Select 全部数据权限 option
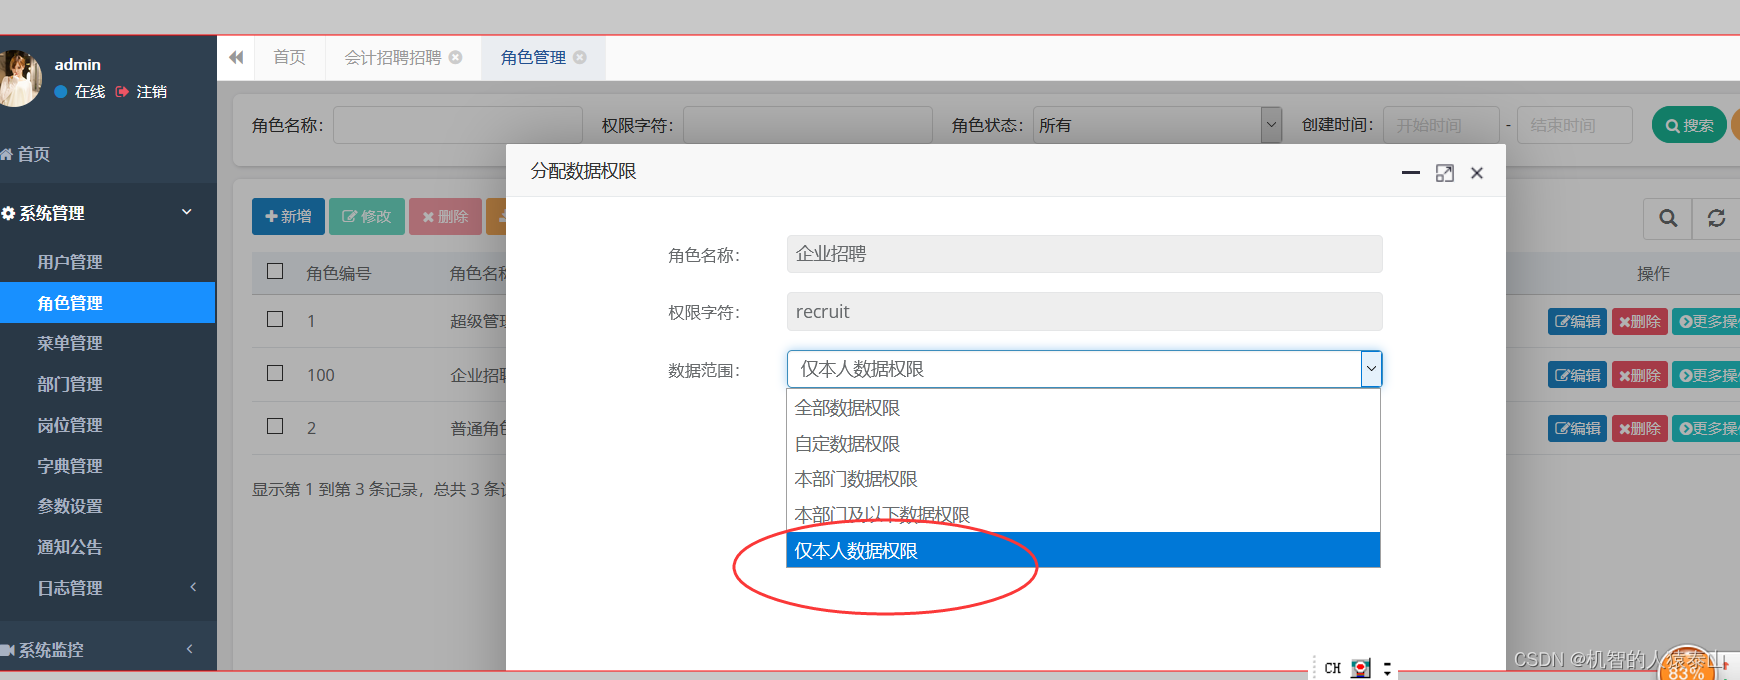Image resolution: width=1740 pixels, height=680 pixels. 1083,408
